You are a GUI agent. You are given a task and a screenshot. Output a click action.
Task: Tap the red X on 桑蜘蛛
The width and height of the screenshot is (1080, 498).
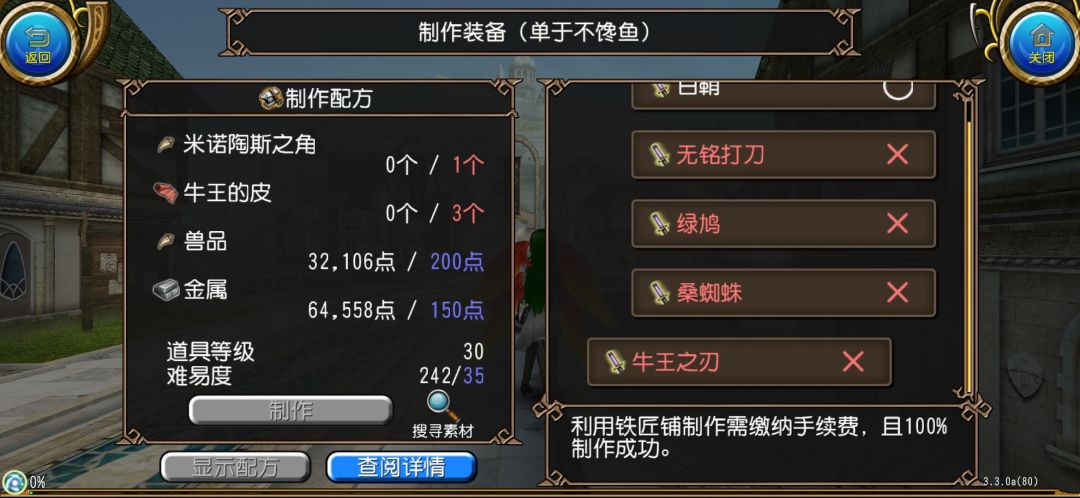point(897,293)
